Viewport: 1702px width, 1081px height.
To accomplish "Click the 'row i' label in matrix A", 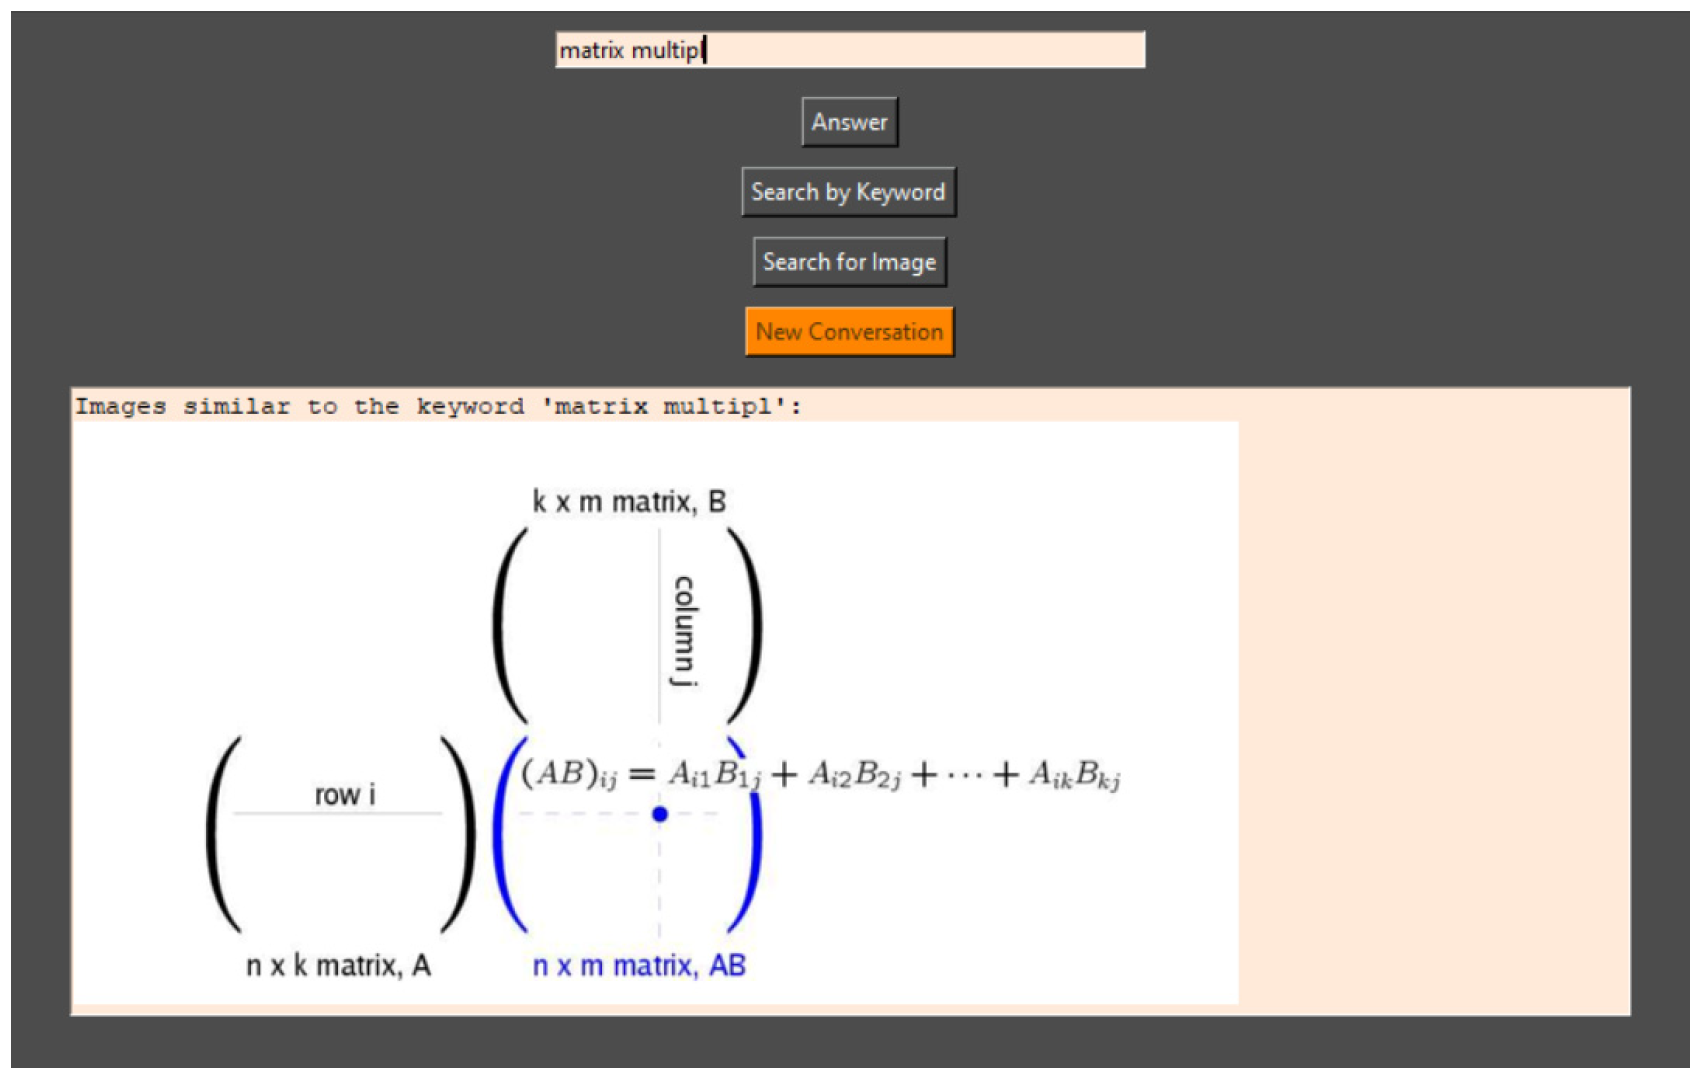I will click(x=345, y=795).
